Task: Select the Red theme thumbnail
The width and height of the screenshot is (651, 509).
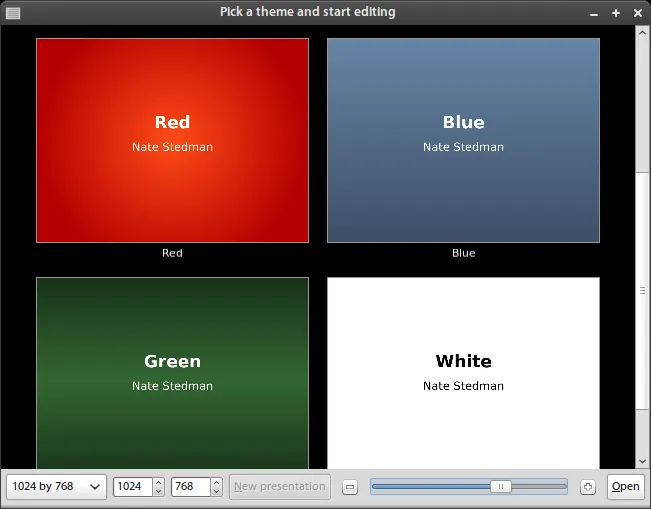Action: 172,140
